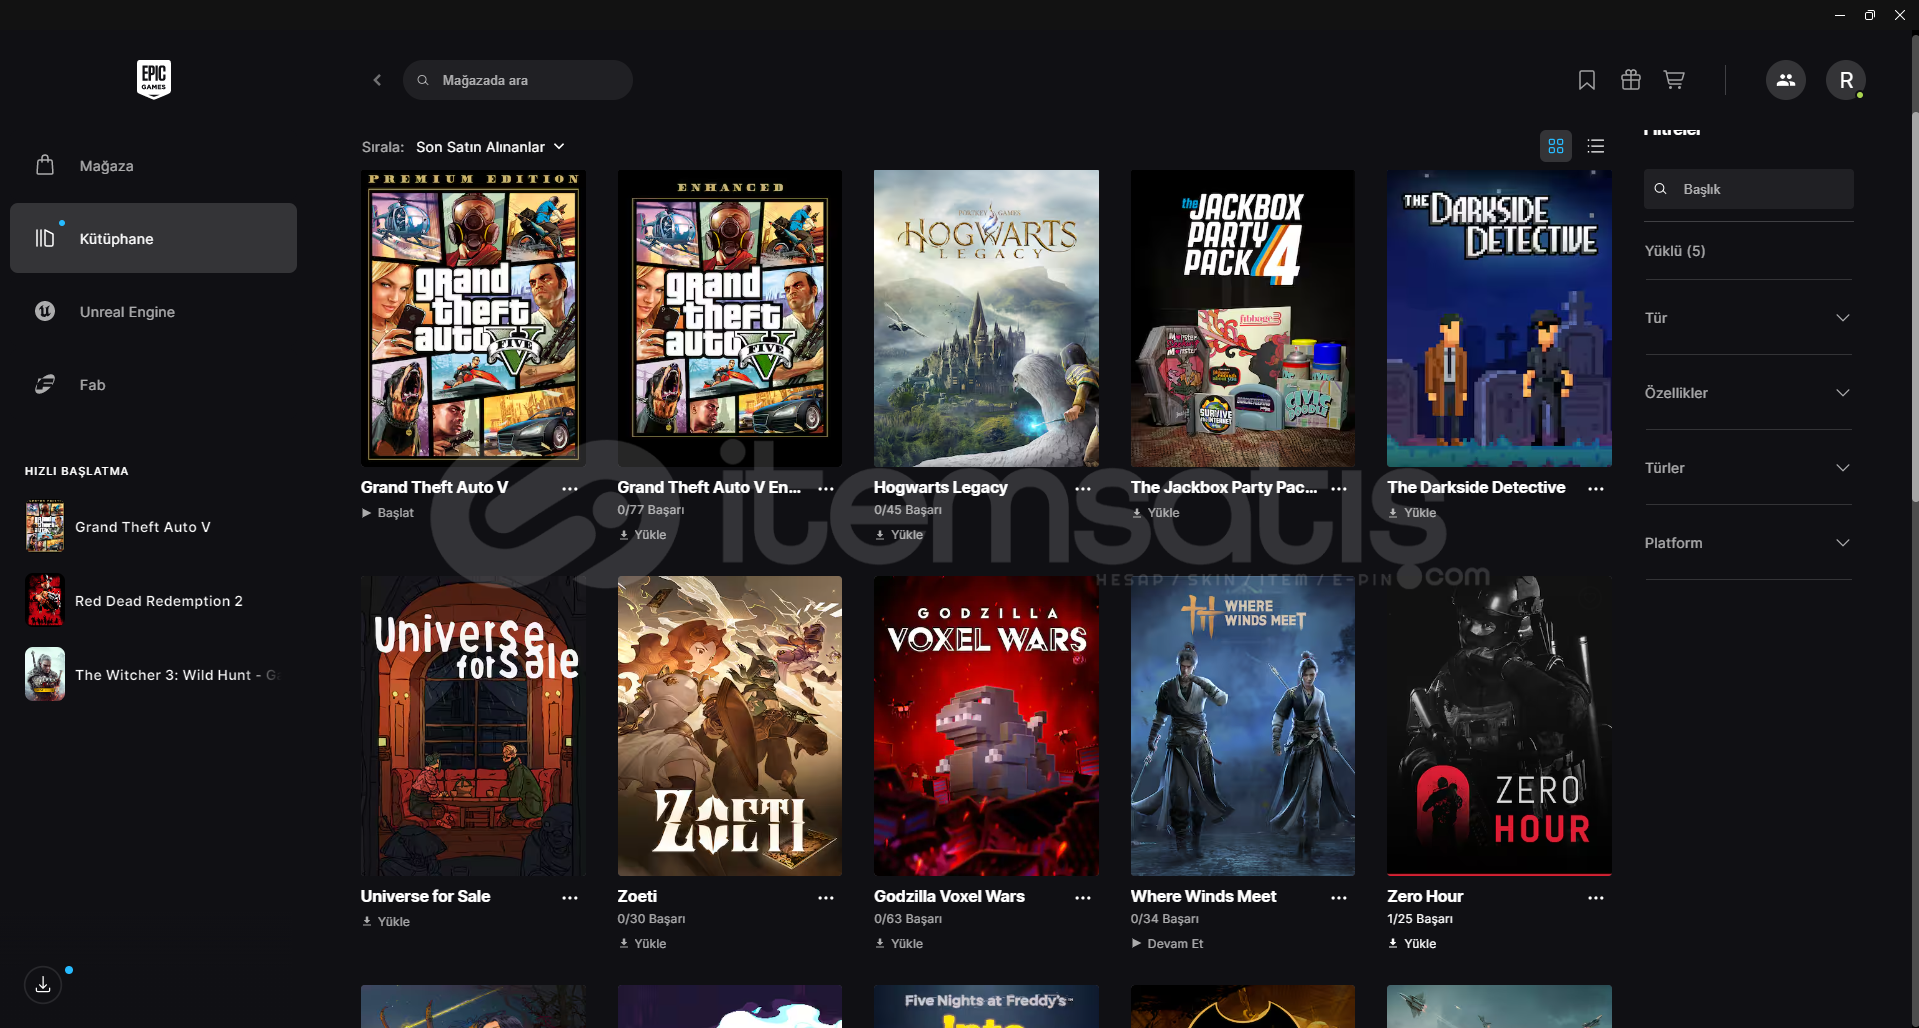1919x1028 pixels.
Task: Open options menu for The Jackbox Party Pack 4
Action: click(1339, 489)
